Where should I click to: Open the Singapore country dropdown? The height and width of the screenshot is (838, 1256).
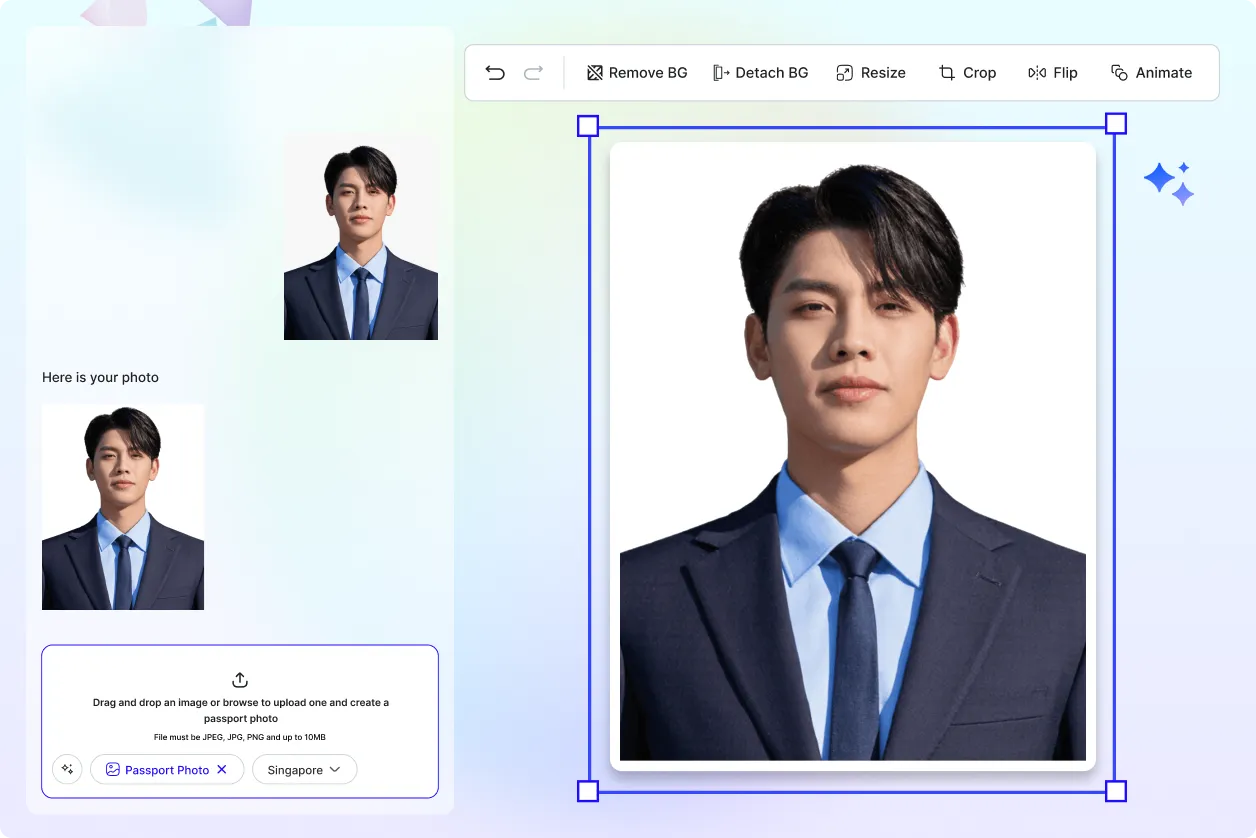304,769
